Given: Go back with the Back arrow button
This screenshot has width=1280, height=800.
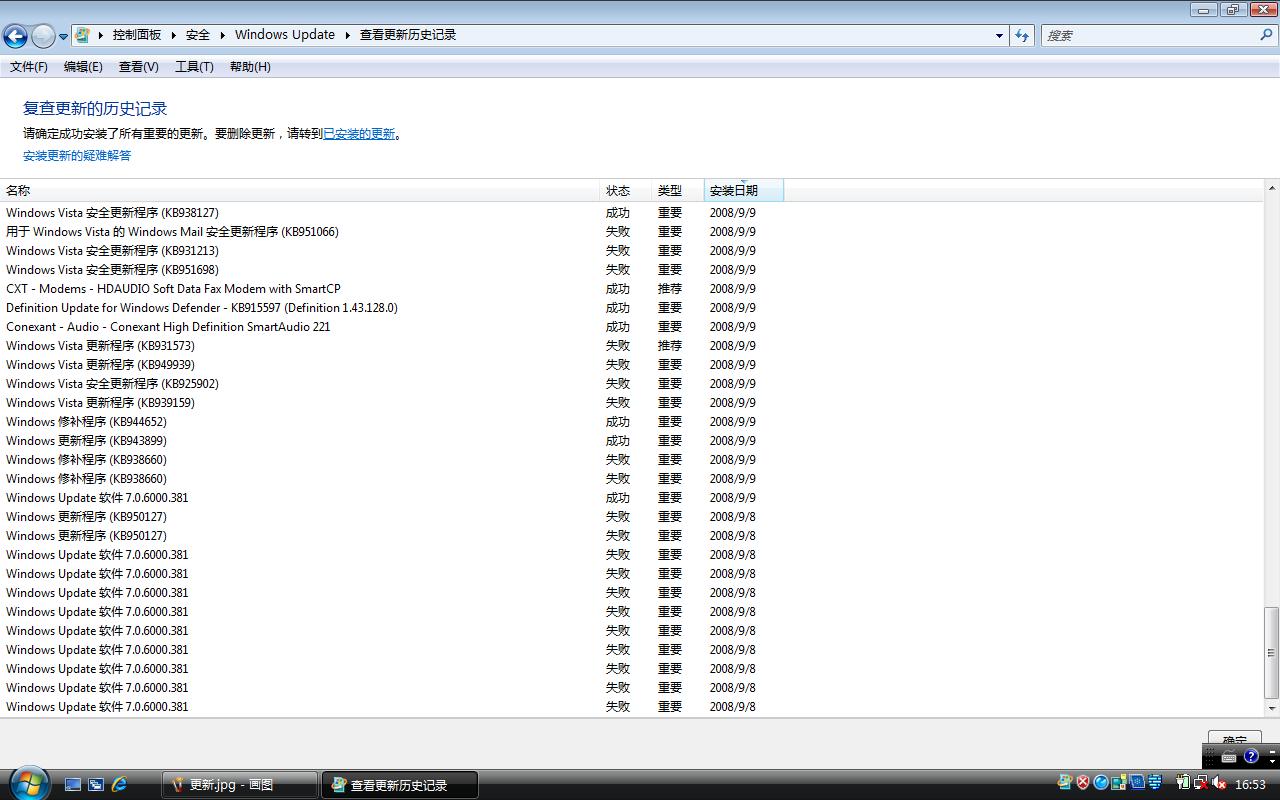Looking at the screenshot, I should [x=15, y=37].
